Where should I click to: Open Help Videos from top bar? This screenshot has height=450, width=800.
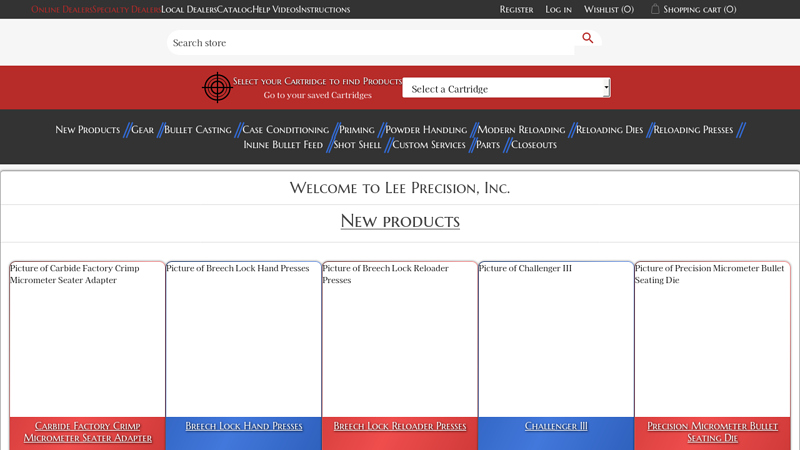tap(275, 10)
